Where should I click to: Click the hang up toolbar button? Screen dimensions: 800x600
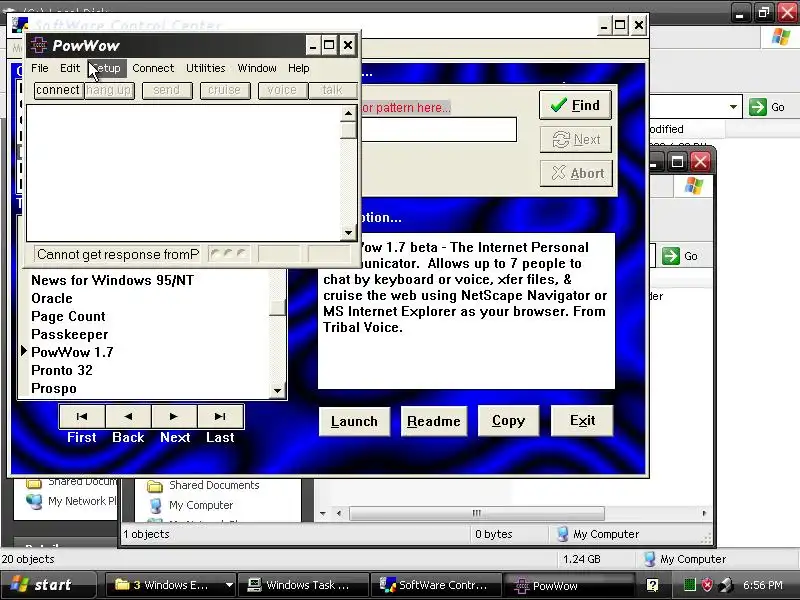point(109,90)
